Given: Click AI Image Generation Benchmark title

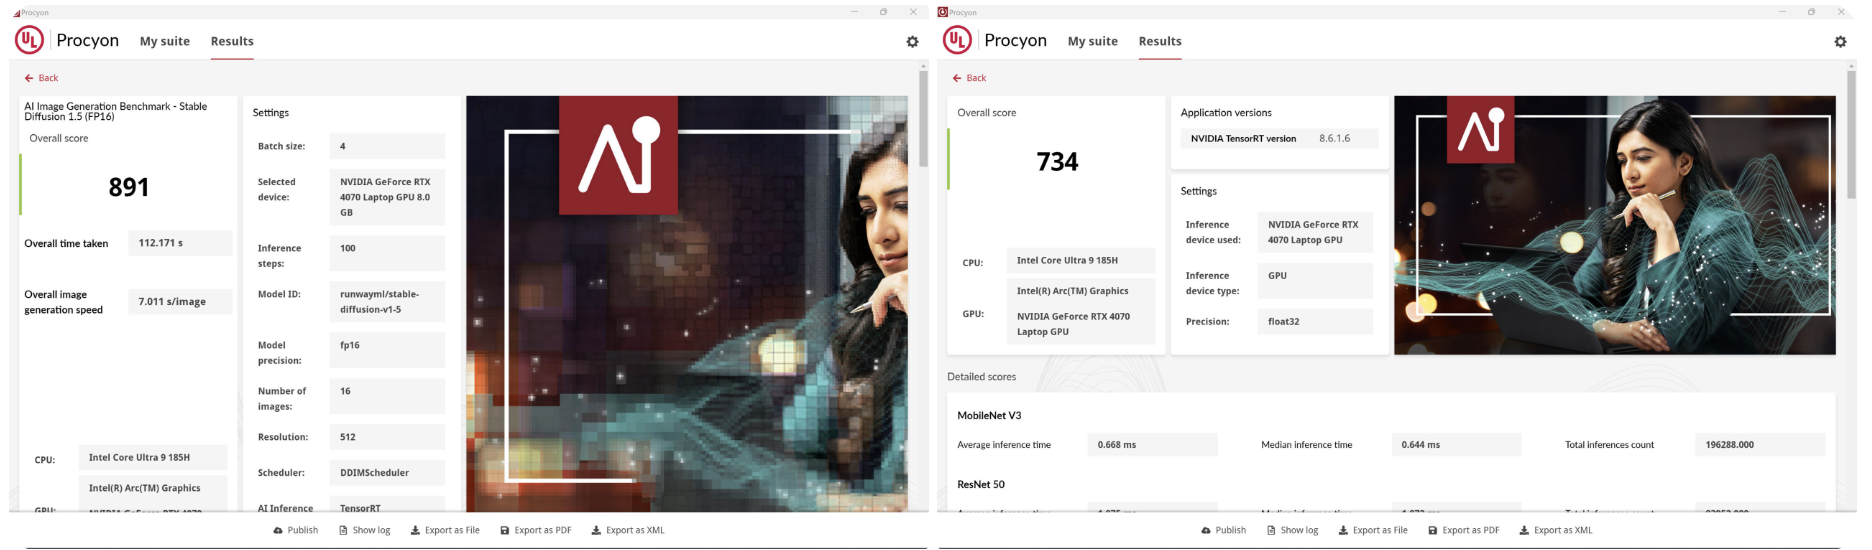Looking at the screenshot, I should click(116, 111).
